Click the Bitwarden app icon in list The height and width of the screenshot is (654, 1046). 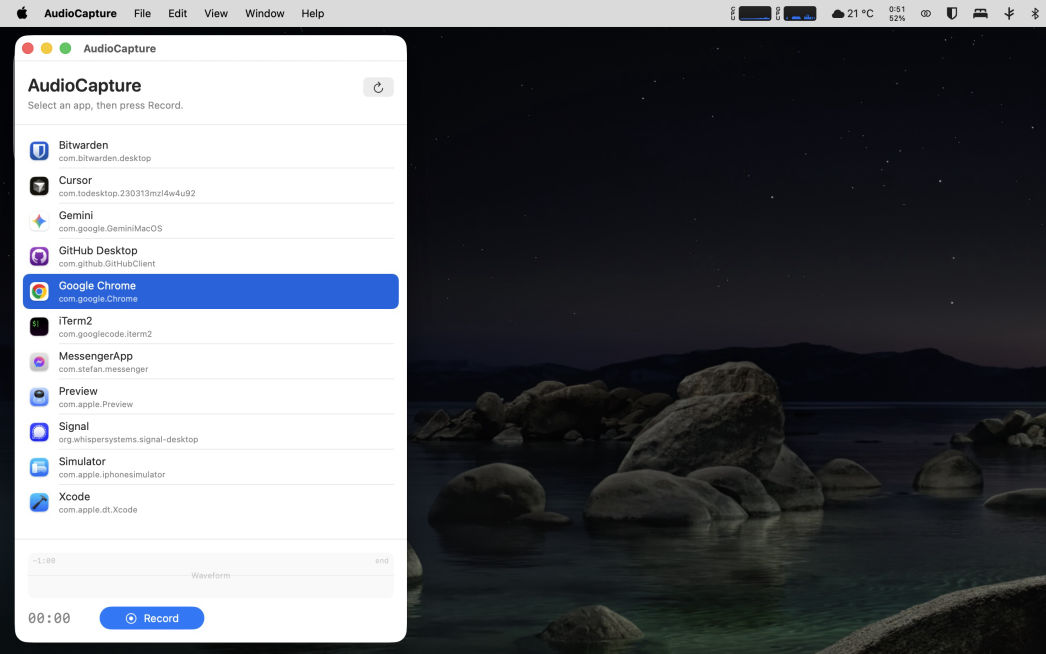39,151
